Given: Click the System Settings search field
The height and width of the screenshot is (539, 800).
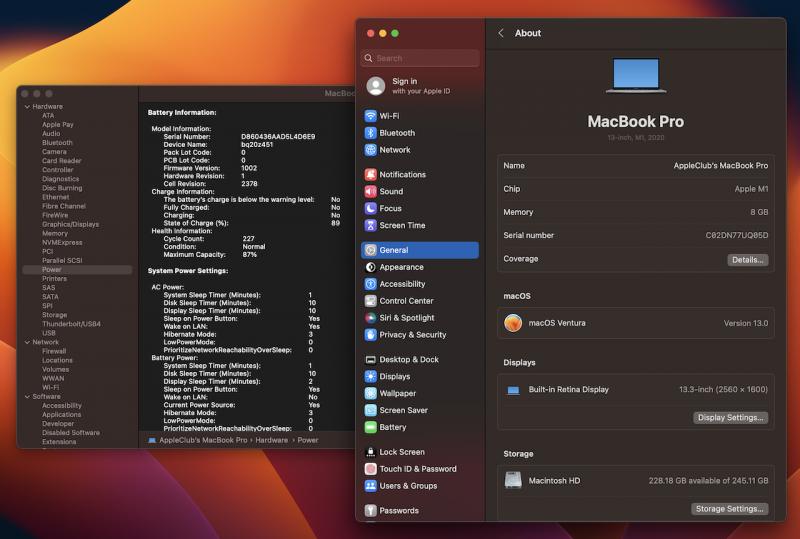Looking at the screenshot, I should click(420, 58).
